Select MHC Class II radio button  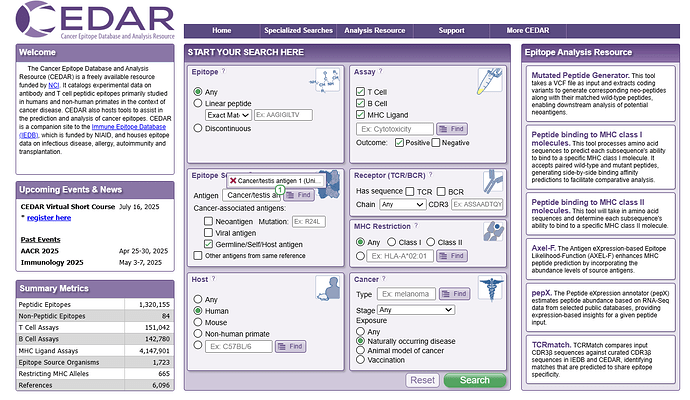click(430, 242)
